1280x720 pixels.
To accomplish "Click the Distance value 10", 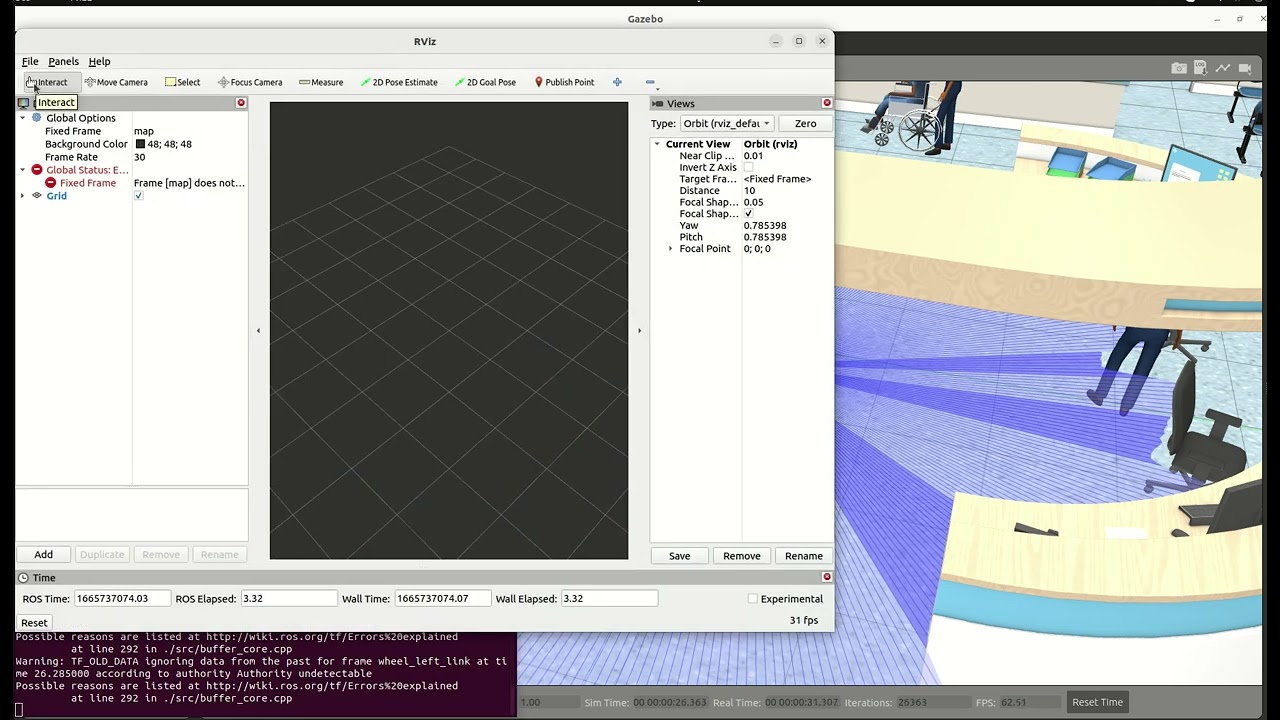I will (749, 191).
